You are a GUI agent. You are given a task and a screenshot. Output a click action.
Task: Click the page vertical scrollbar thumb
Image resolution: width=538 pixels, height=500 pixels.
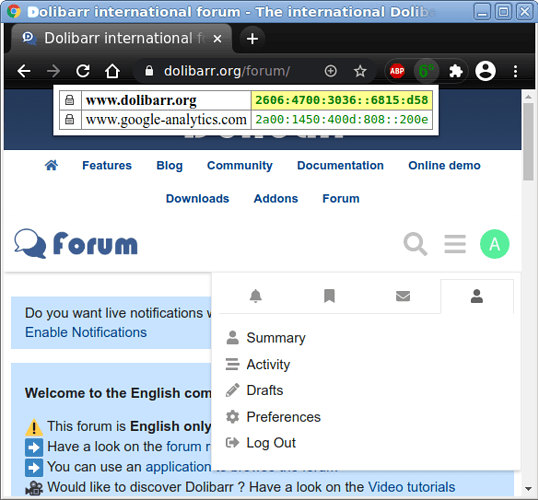pyautogui.click(x=528, y=141)
